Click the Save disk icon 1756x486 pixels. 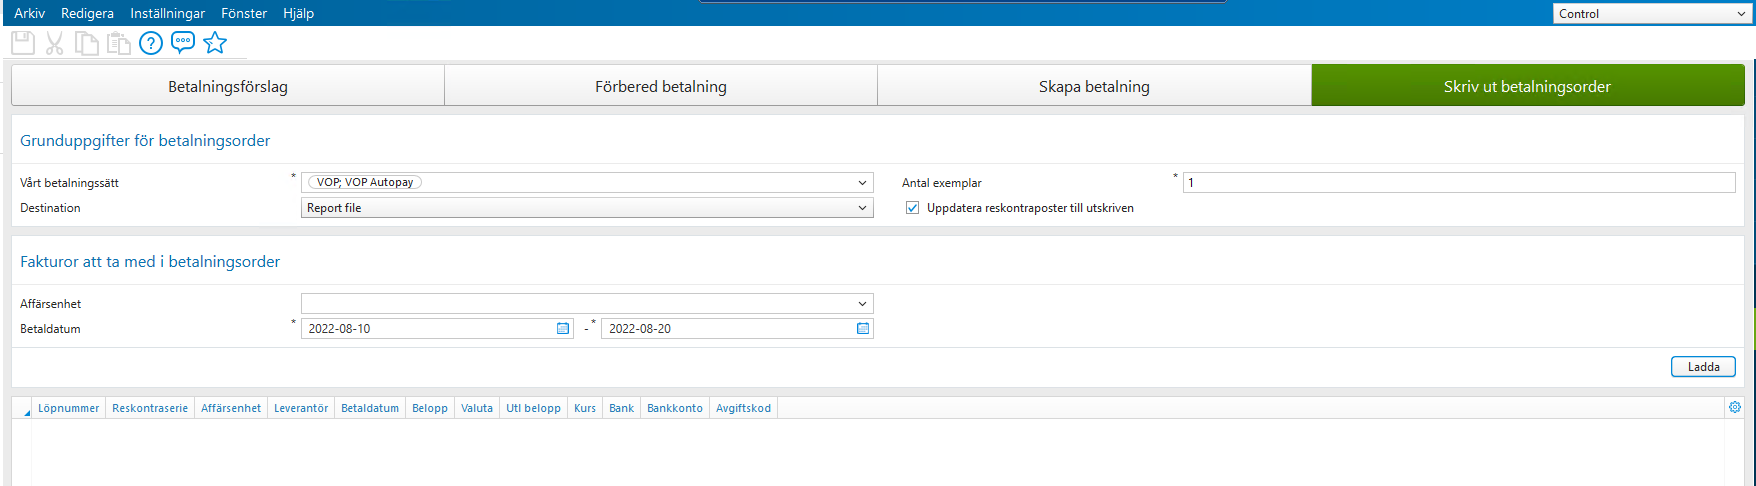23,43
